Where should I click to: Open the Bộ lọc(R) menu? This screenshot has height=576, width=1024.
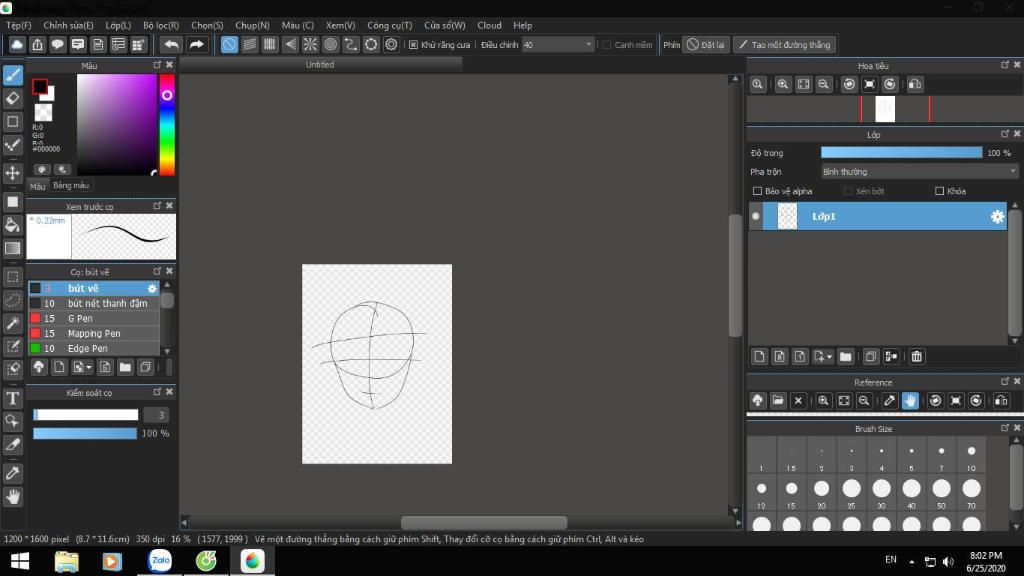161,25
